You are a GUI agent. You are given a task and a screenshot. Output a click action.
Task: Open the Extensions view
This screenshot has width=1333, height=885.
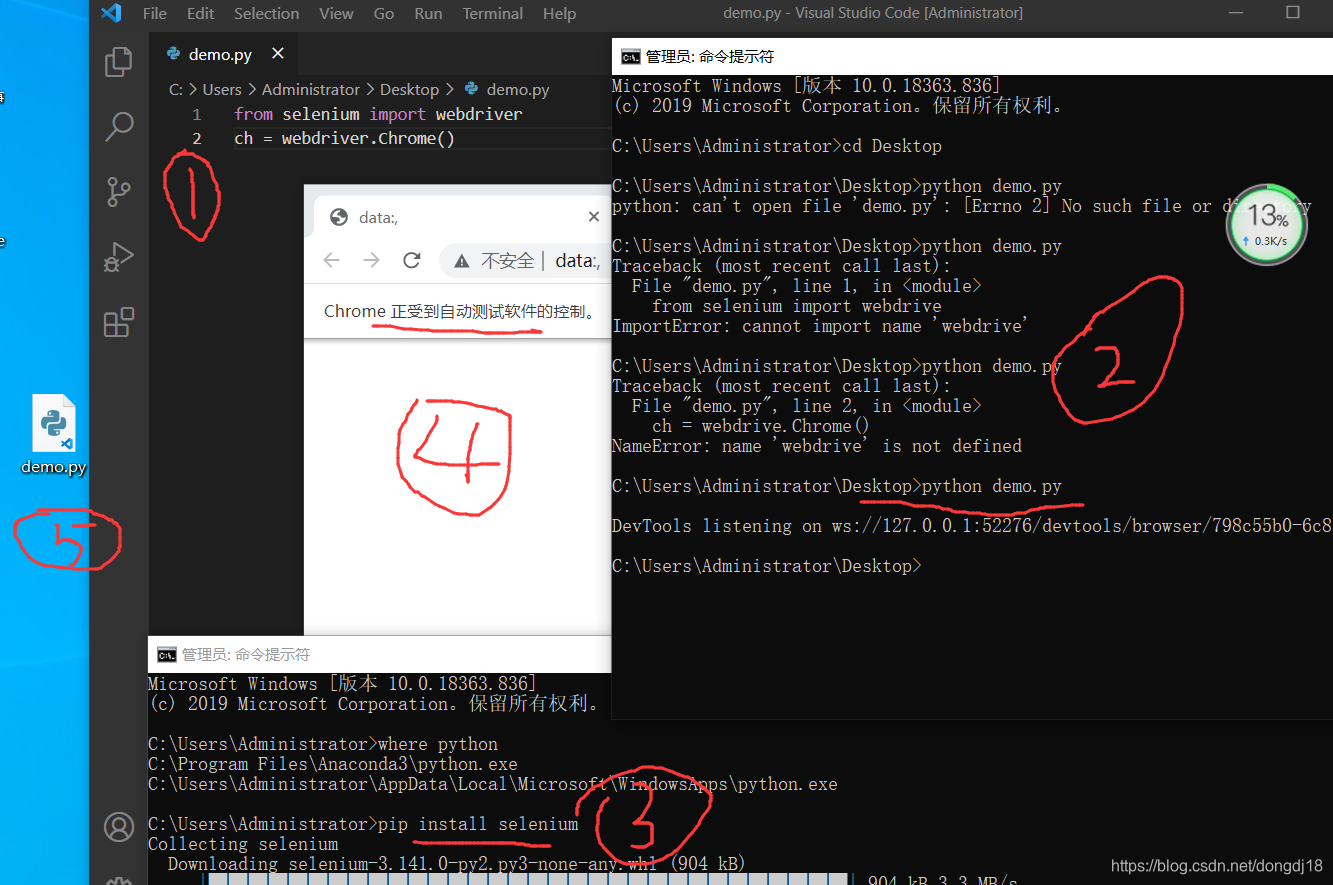pyautogui.click(x=119, y=322)
